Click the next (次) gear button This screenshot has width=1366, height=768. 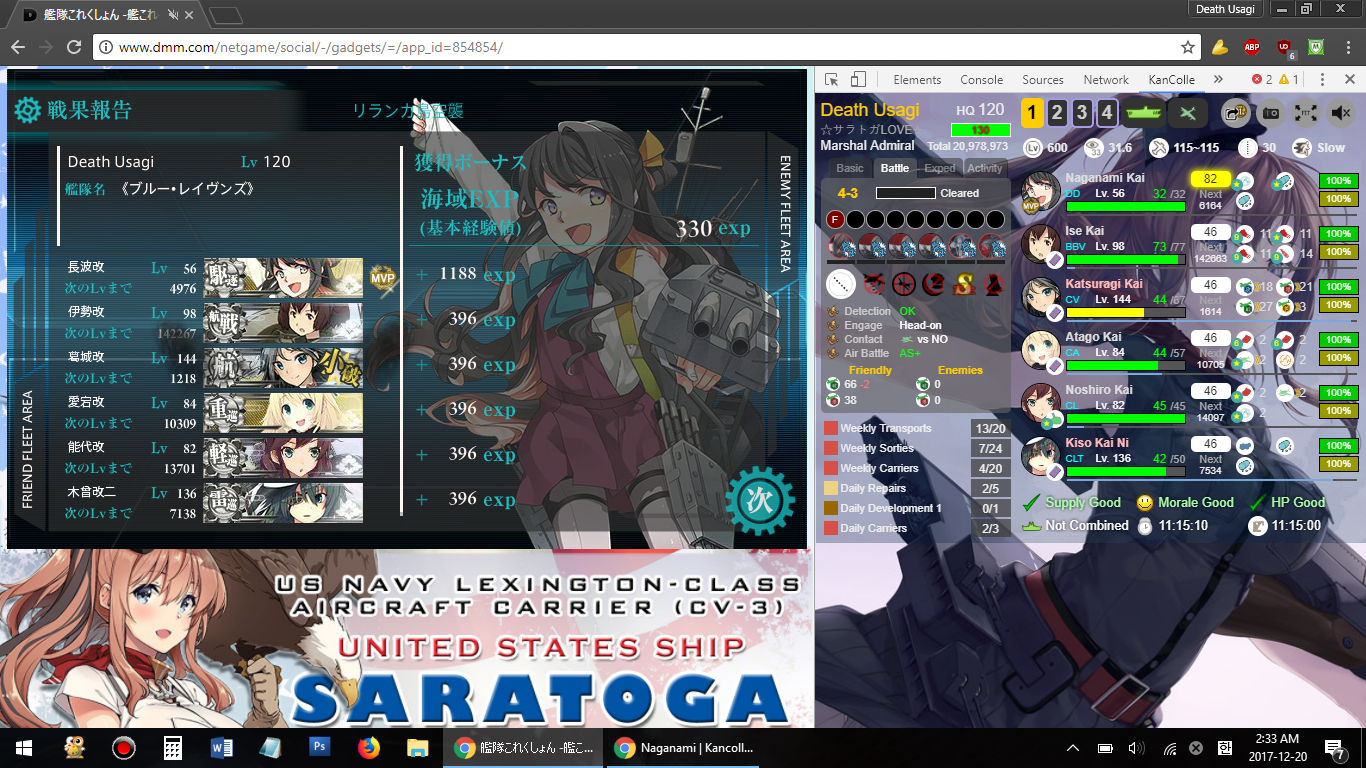(x=760, y=500)
